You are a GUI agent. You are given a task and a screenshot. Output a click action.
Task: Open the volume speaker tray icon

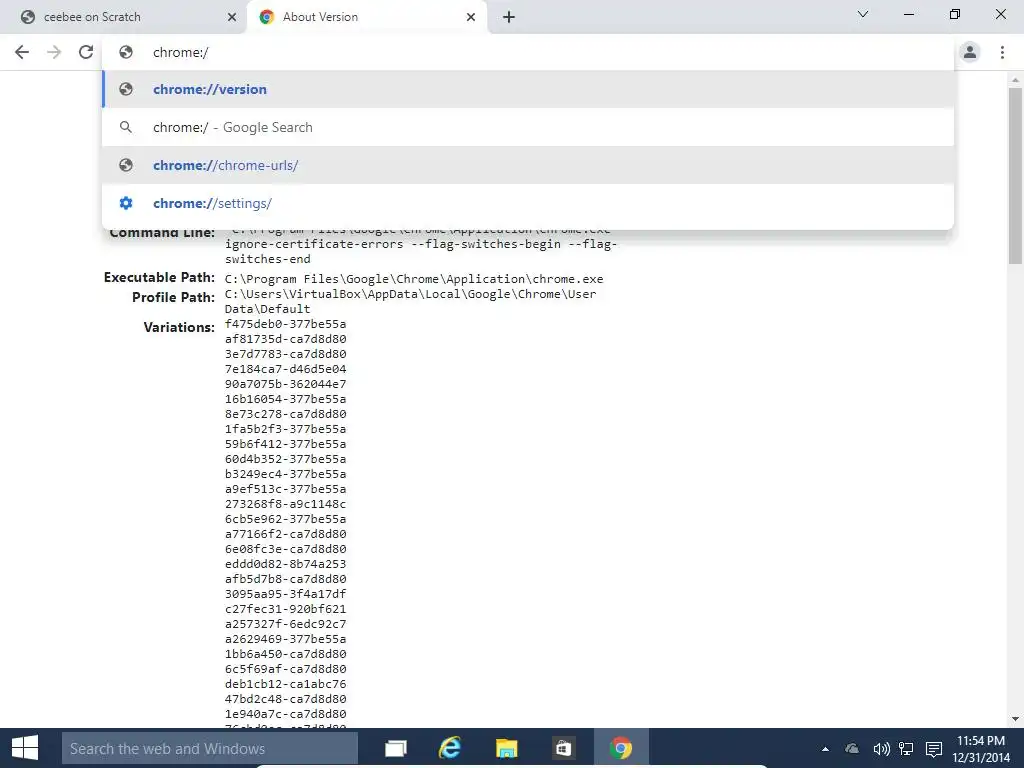coord(881,749)
